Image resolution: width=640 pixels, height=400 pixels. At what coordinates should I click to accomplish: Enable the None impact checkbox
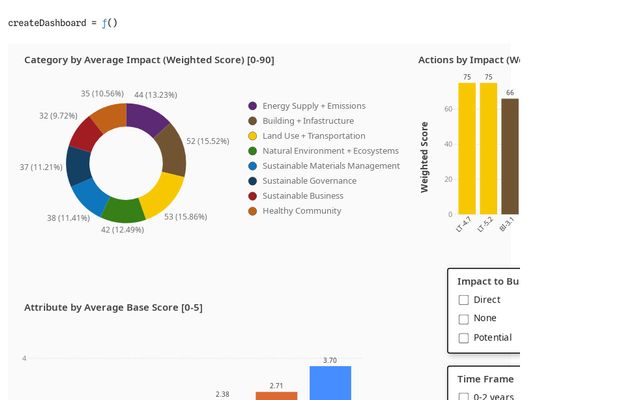(463, 319)
